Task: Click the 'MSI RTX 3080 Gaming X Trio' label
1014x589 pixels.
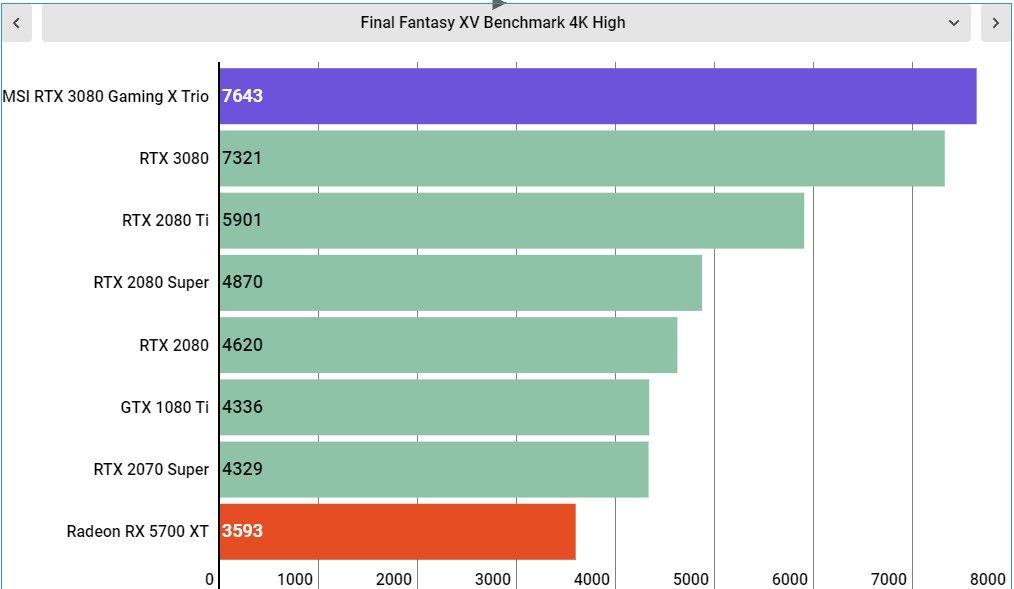Action: tap(105, 96)
